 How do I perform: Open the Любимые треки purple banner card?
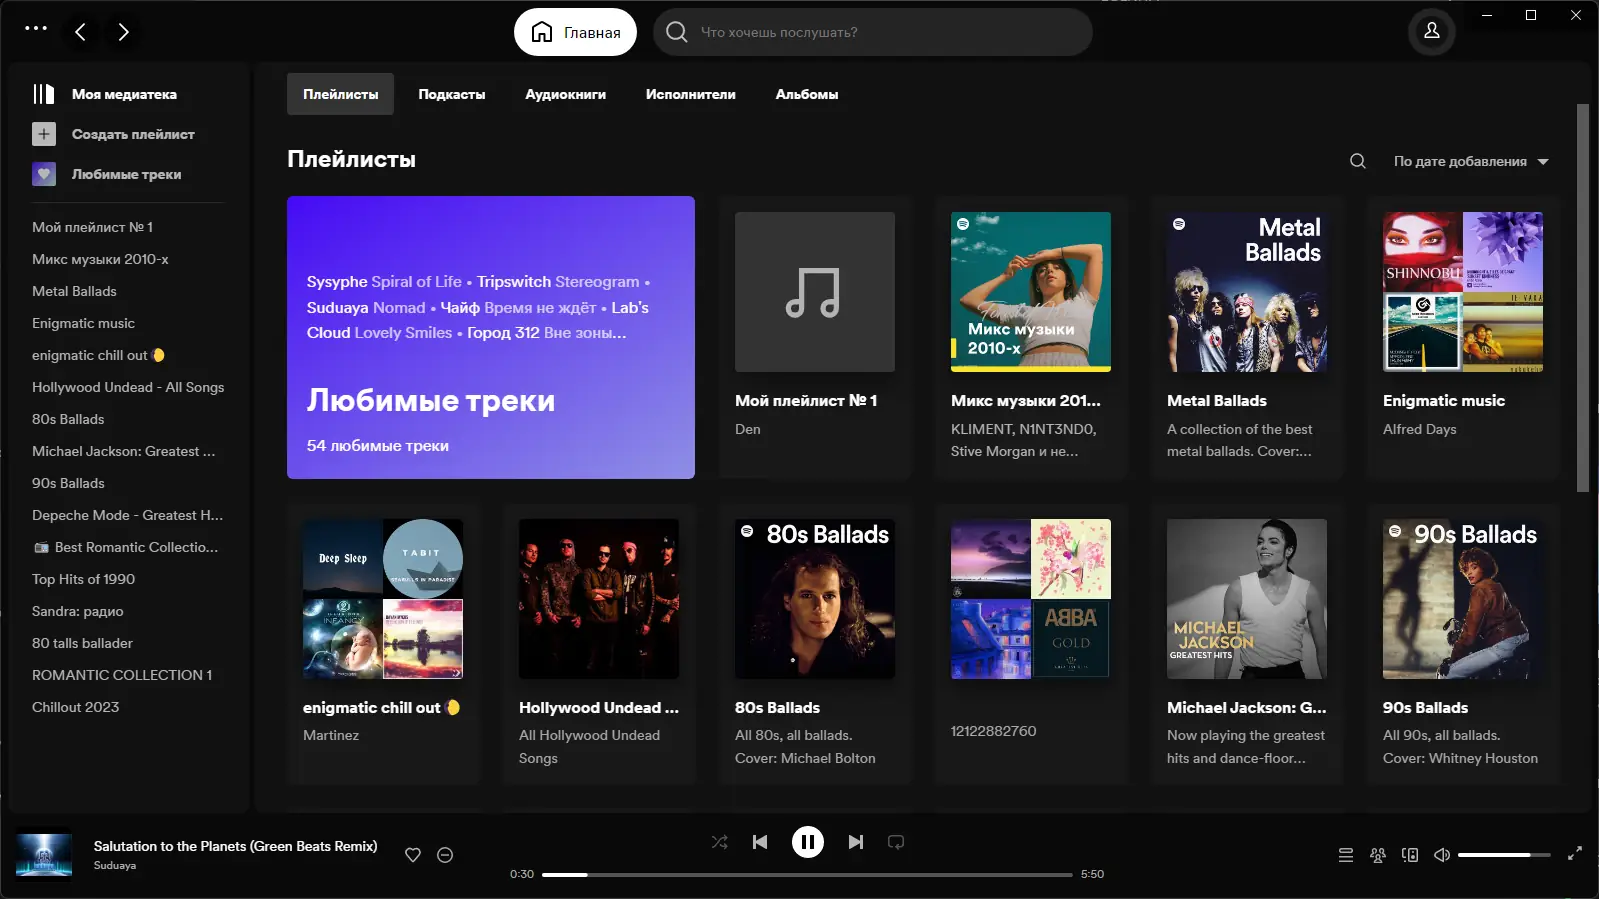coord(491,337)
